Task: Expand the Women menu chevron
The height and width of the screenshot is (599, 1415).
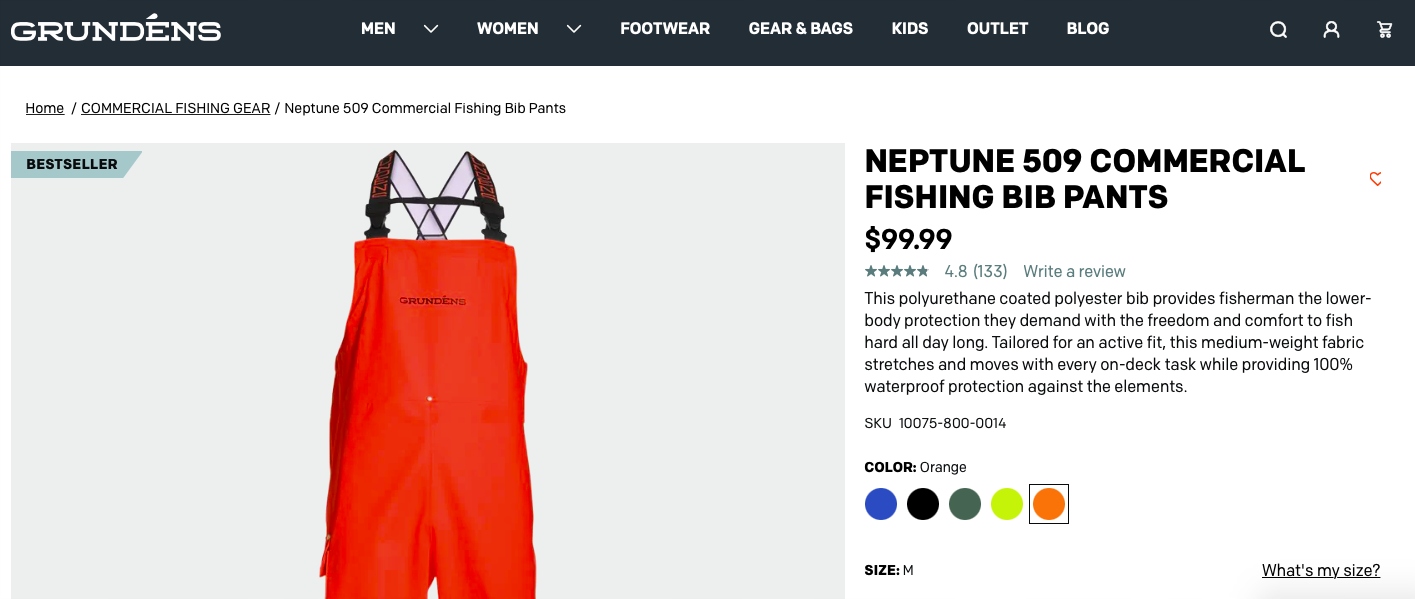Action: point(574,29)
